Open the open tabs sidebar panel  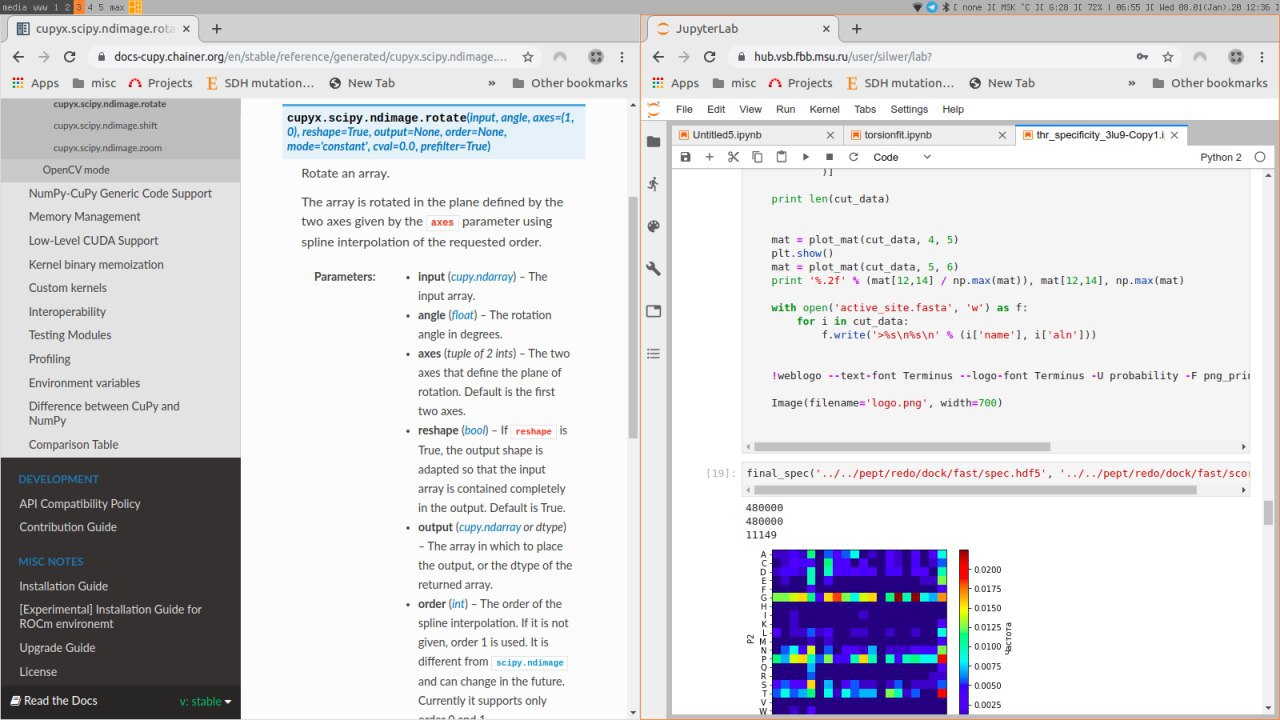coord(654,311)
